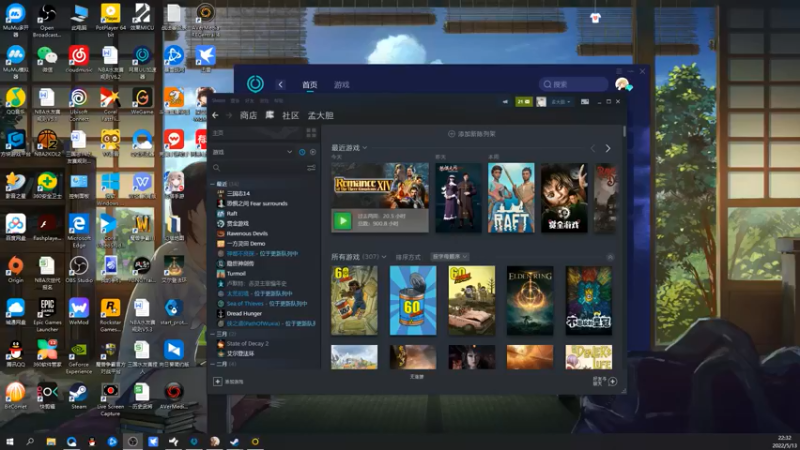This screenshot has height=450, width=800.
Task: Click the Steam icon on the taskbar
Action: point(234,441)
